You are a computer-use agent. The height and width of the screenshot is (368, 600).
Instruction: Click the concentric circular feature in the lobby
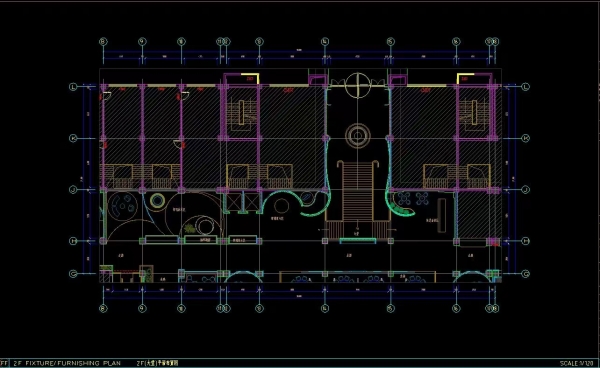pos(357,135)
